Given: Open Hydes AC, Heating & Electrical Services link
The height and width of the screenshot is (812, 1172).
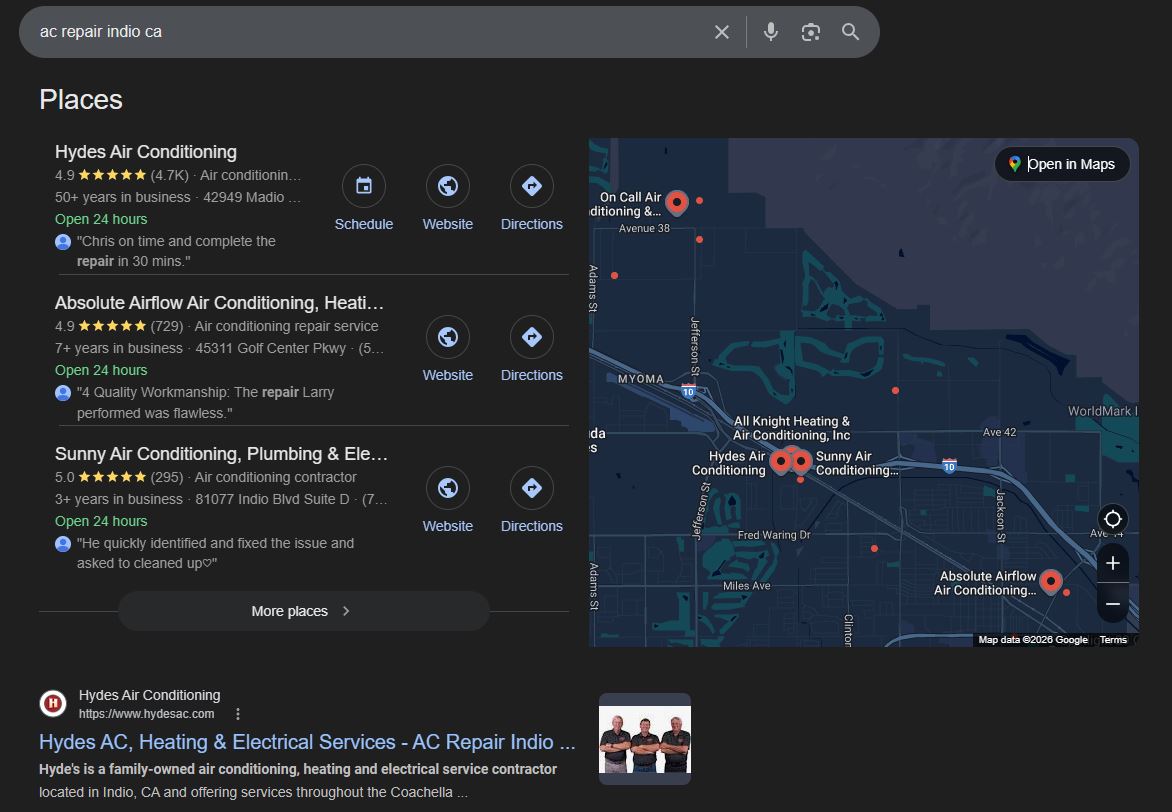Looking at the screenshot, I should coord(307,742).
